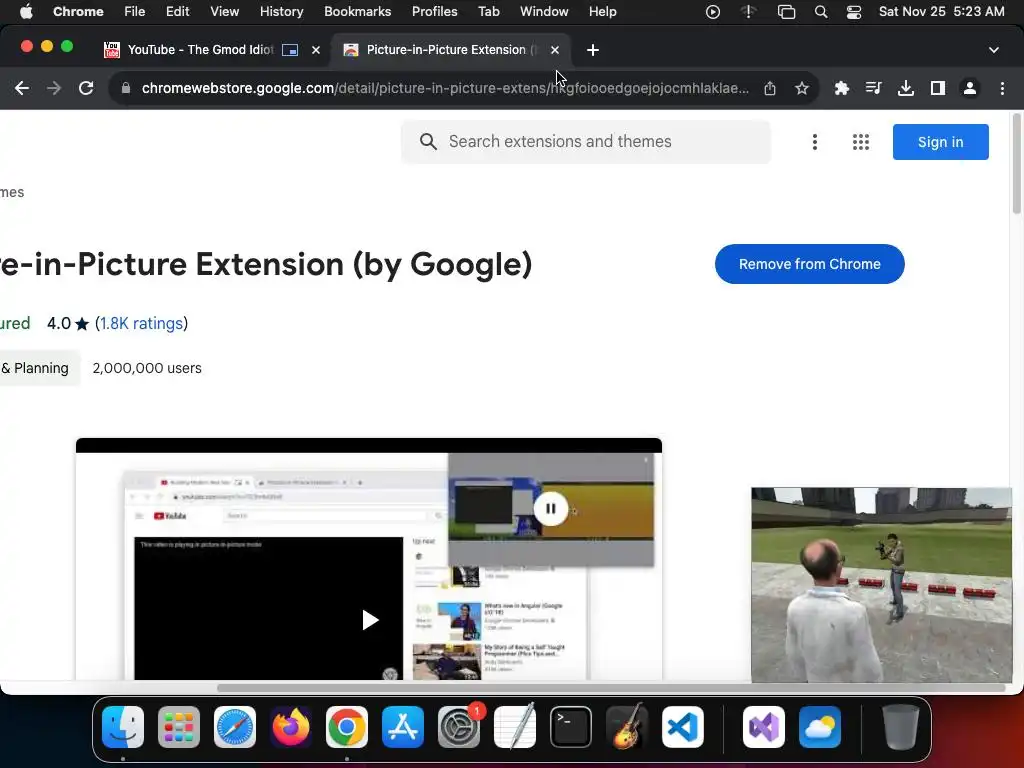
Task: Click the Search extensions and themes field
Action: click(x=586, y=142)
